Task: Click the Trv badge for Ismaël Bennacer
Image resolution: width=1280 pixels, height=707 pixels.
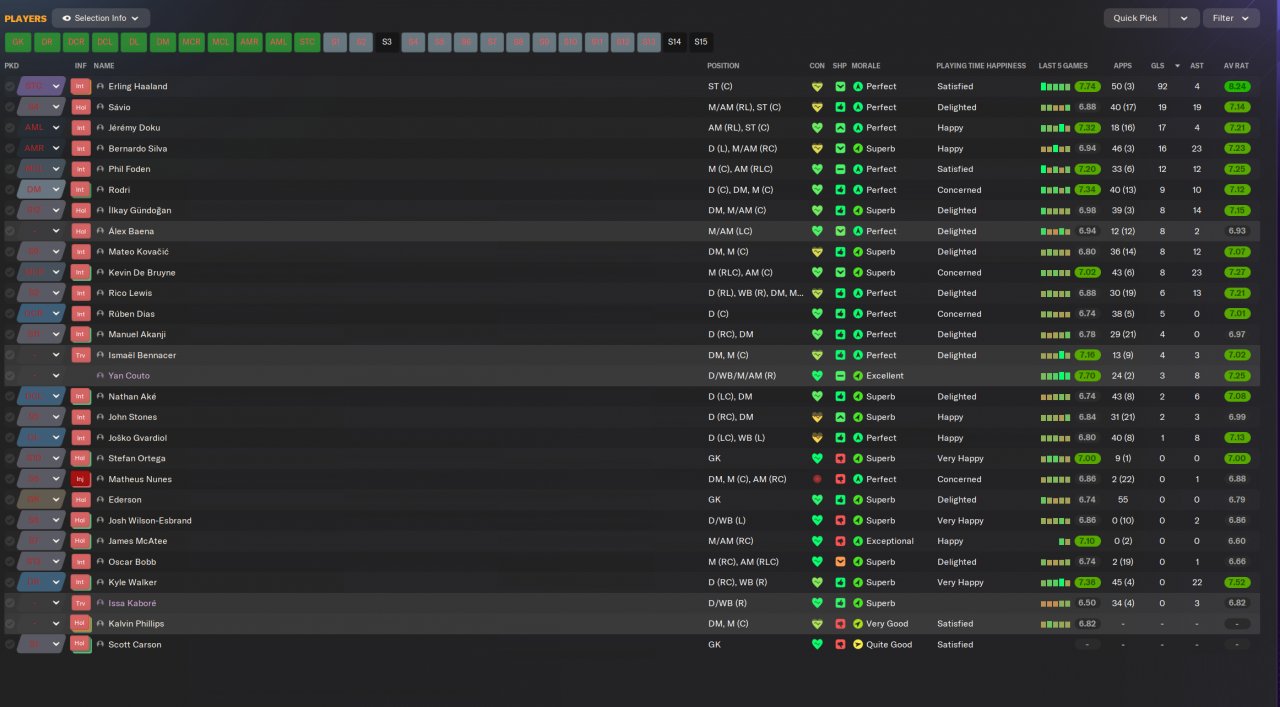Action: [x=81, y=355]
